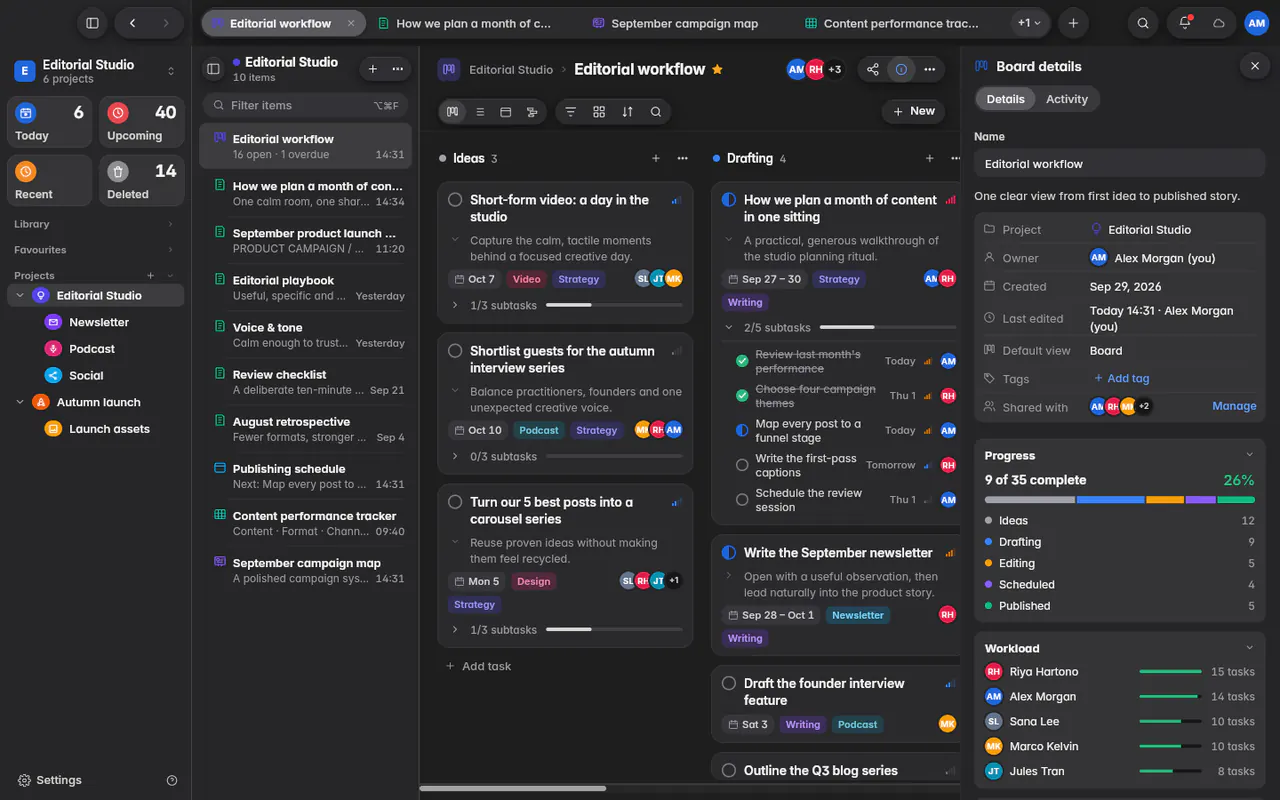
Task: Switch to timeline view in the view switcher
Action: tap(532, 112)
